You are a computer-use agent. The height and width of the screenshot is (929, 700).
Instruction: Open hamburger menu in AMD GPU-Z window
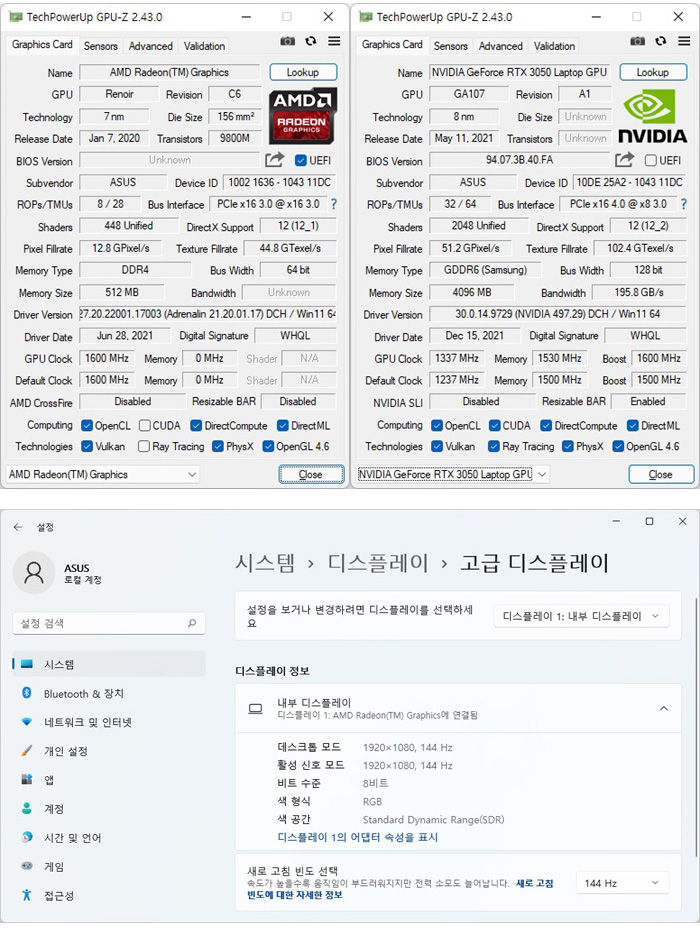click(x=334, y=41)
